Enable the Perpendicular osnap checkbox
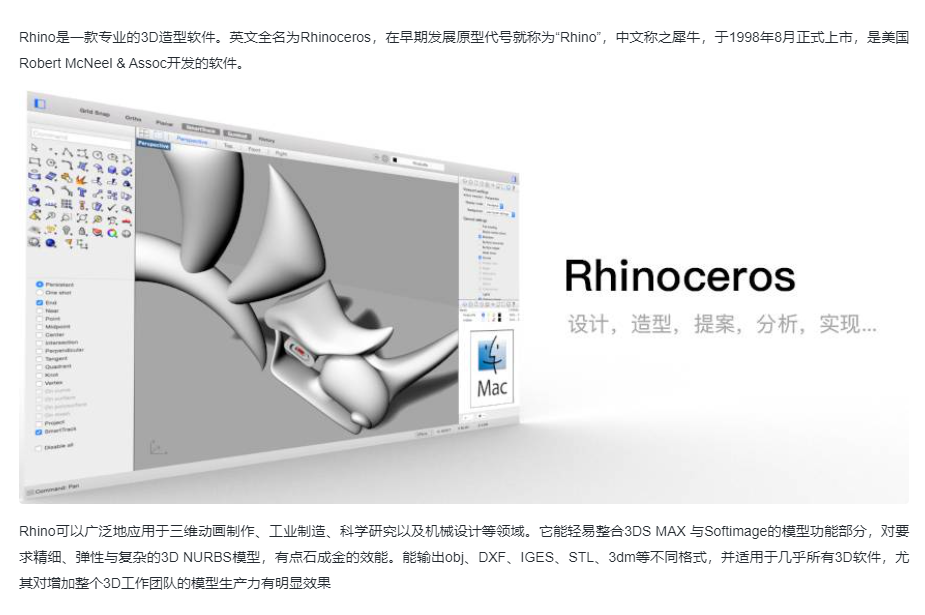Screen dimensions: 925x615 click(40, 351)
